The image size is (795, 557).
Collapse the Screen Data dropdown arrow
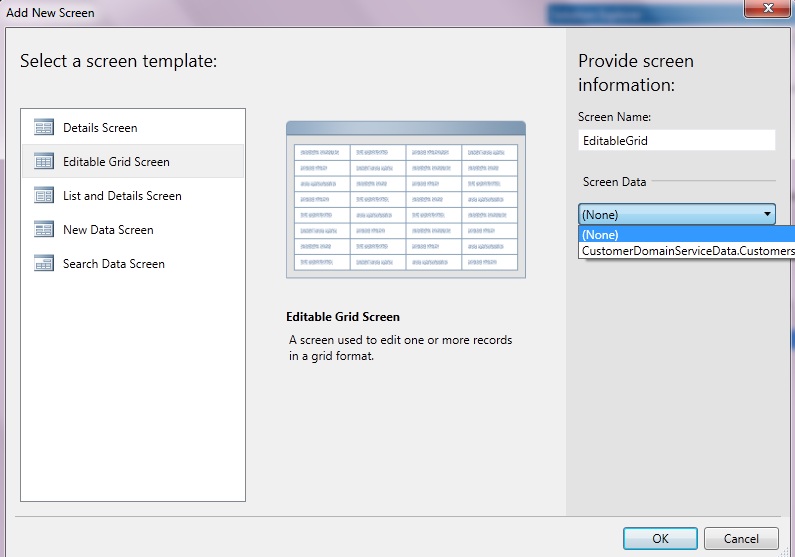coord(767,214)
